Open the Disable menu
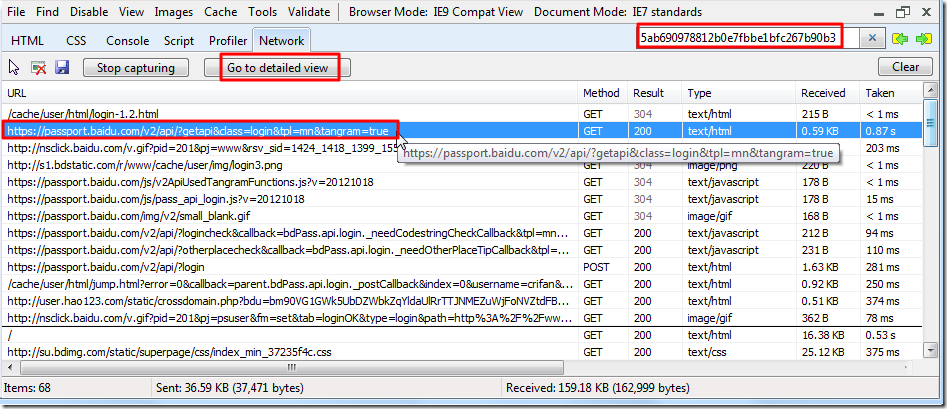 [89, 11]
